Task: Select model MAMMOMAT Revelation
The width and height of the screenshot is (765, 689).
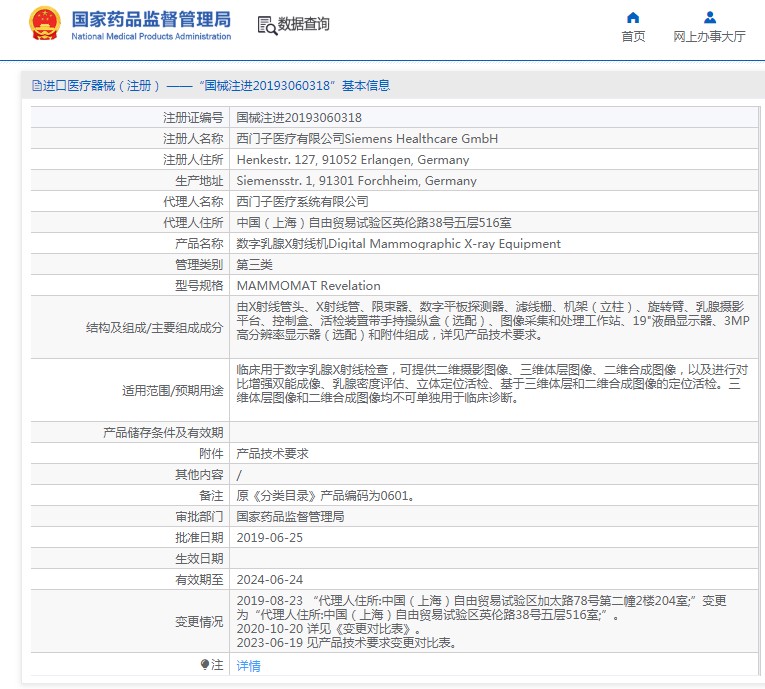Action: 308,285
